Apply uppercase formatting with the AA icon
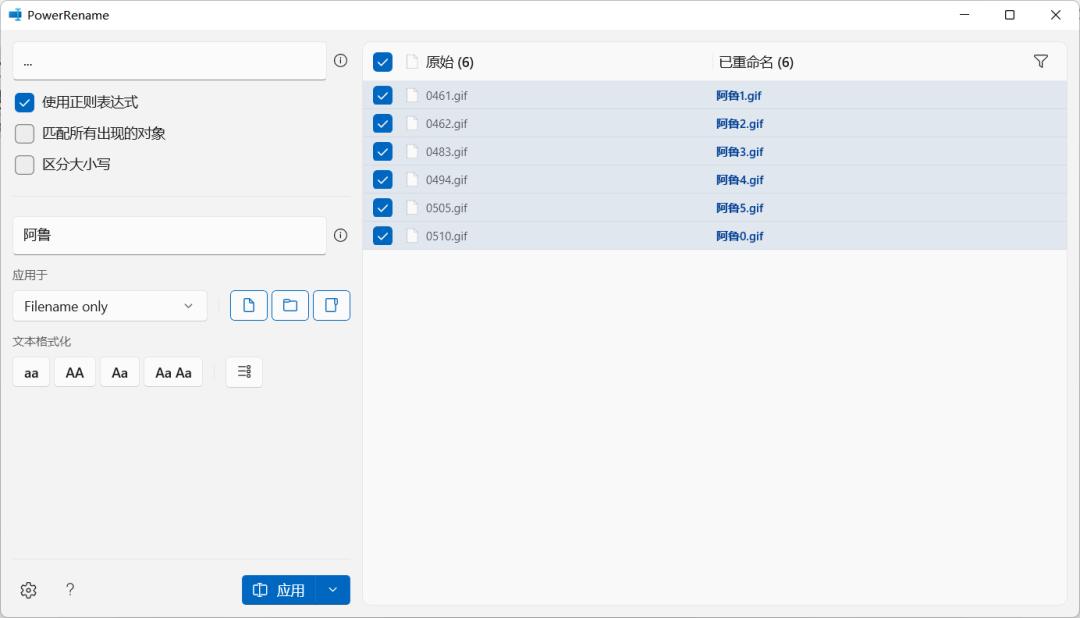1080x618 pixels. pos(74,371)
